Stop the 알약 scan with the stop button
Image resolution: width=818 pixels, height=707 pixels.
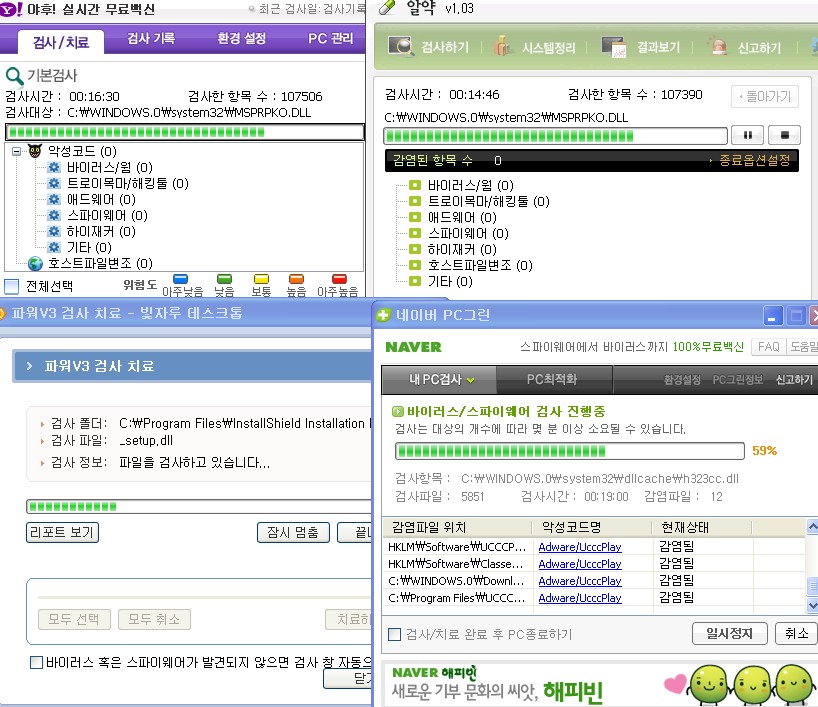point(784,135)
